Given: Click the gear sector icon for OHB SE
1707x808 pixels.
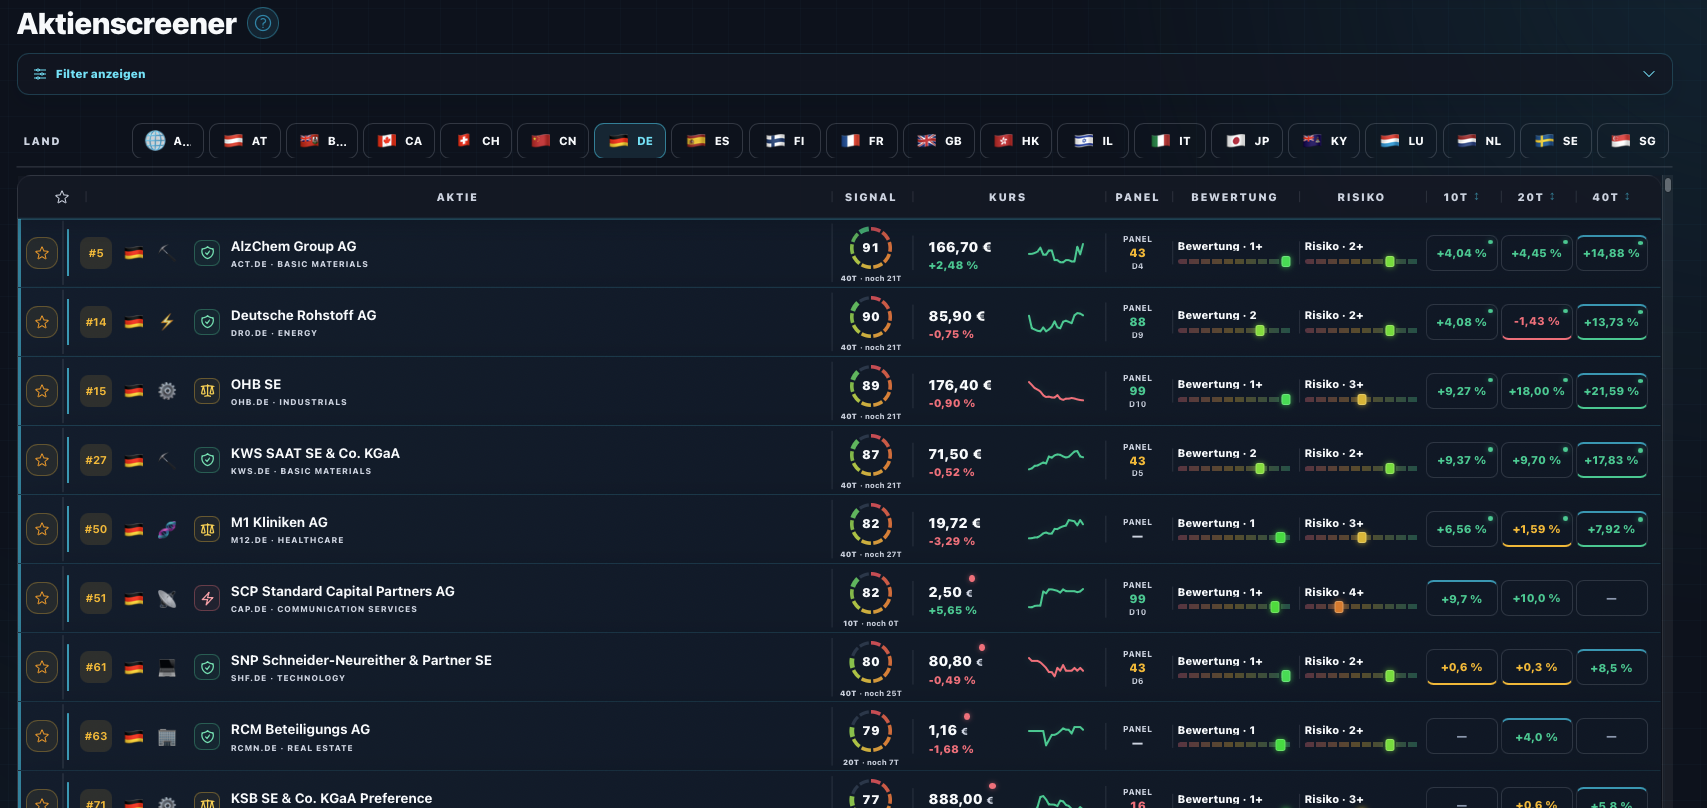Looking at the screenshot, I should pyautogui.click(x=167, y=391).
